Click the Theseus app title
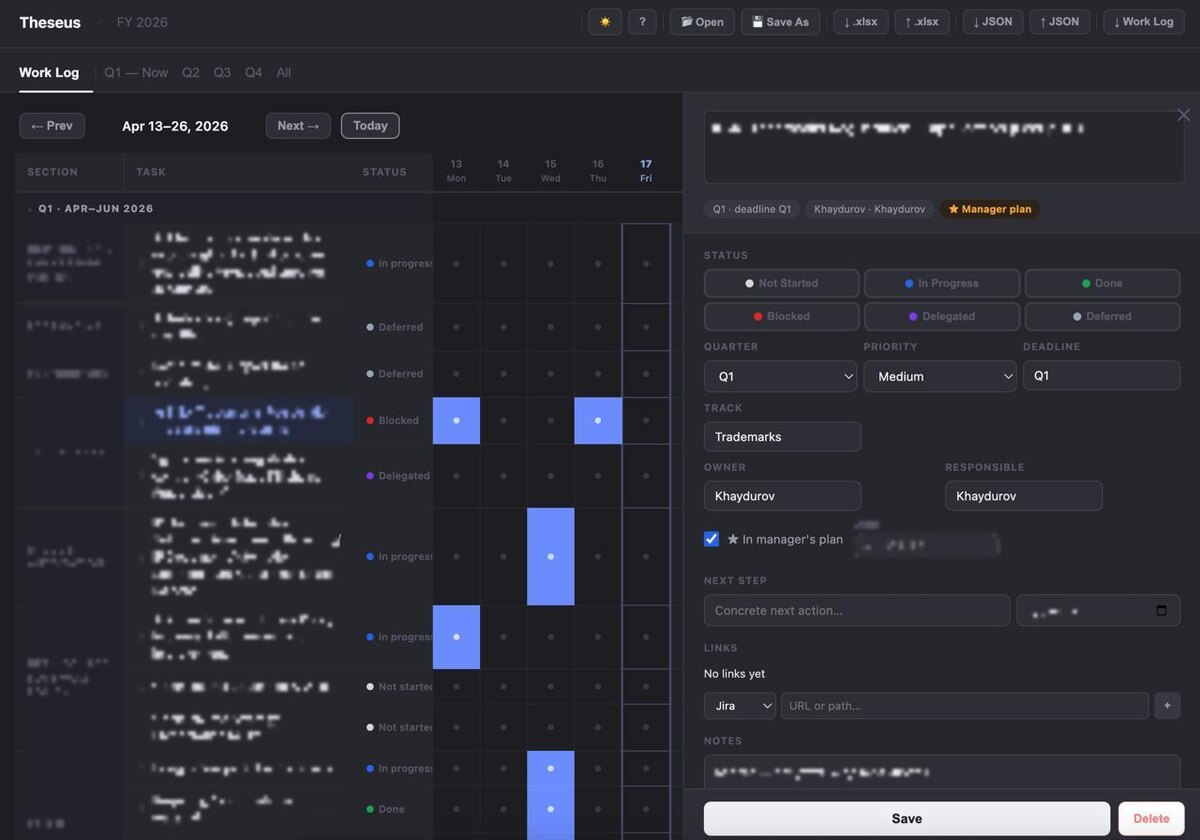The image size is (1200, 840). 50,22
